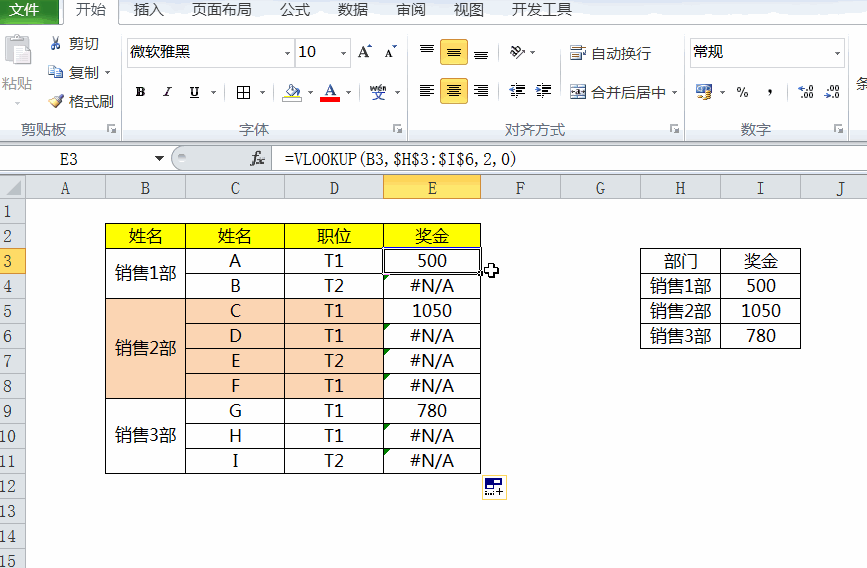Open number format 常规 dropdown
The width and height of the screenshot is (867, 568).
[837, 53]
